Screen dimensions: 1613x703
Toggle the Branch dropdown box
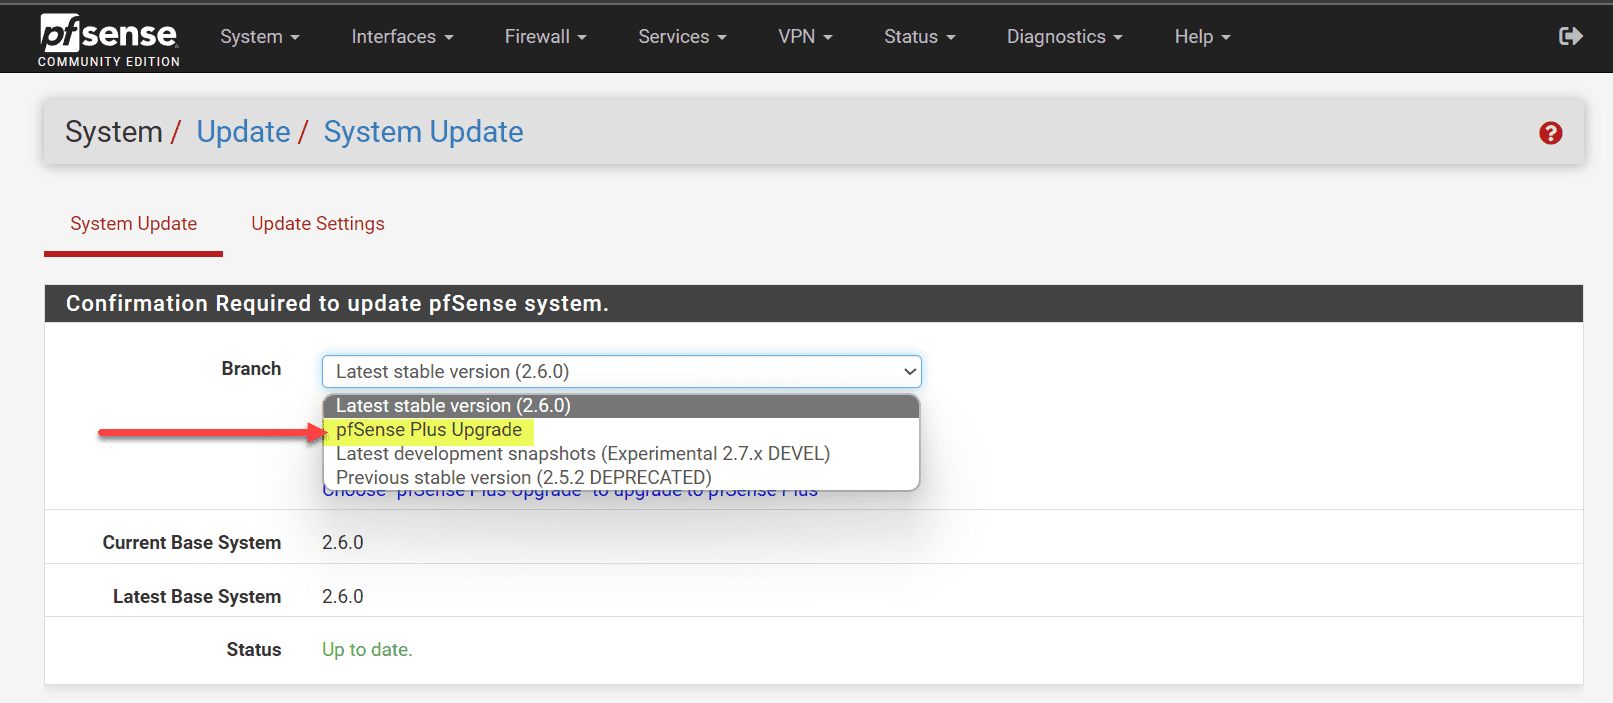[621, 372]
